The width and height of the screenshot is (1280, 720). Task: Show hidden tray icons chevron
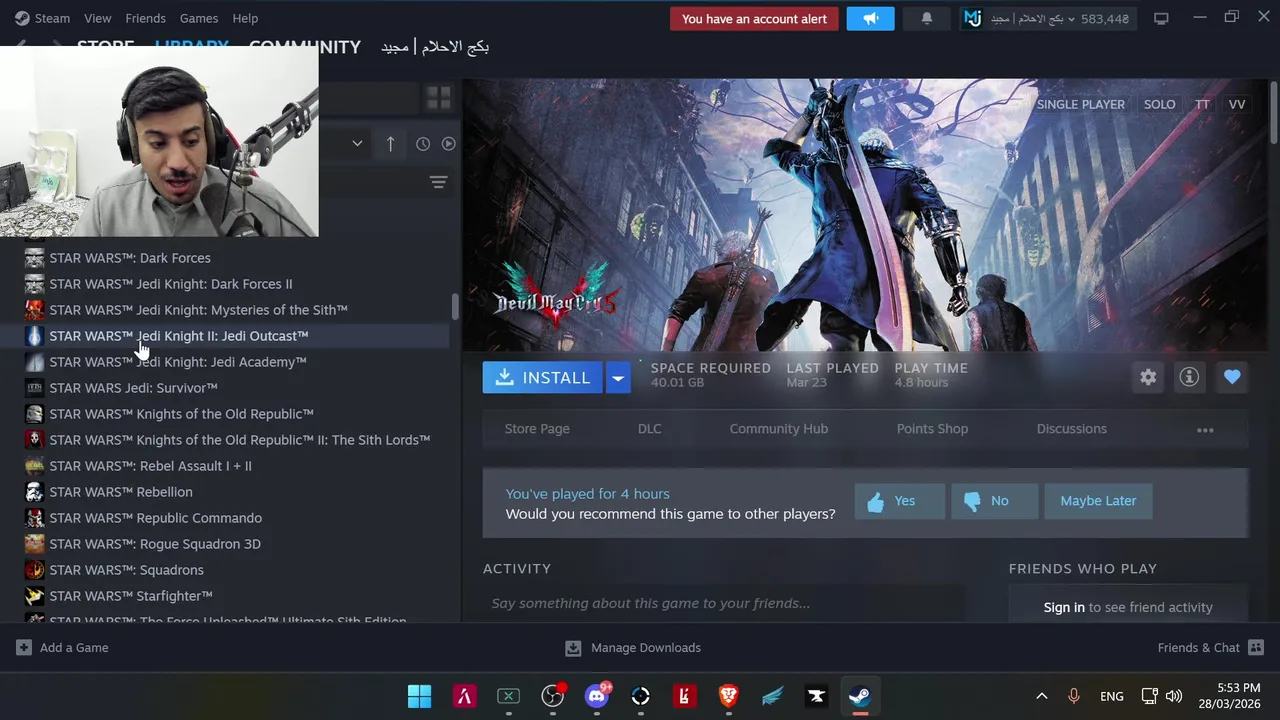1041,696
